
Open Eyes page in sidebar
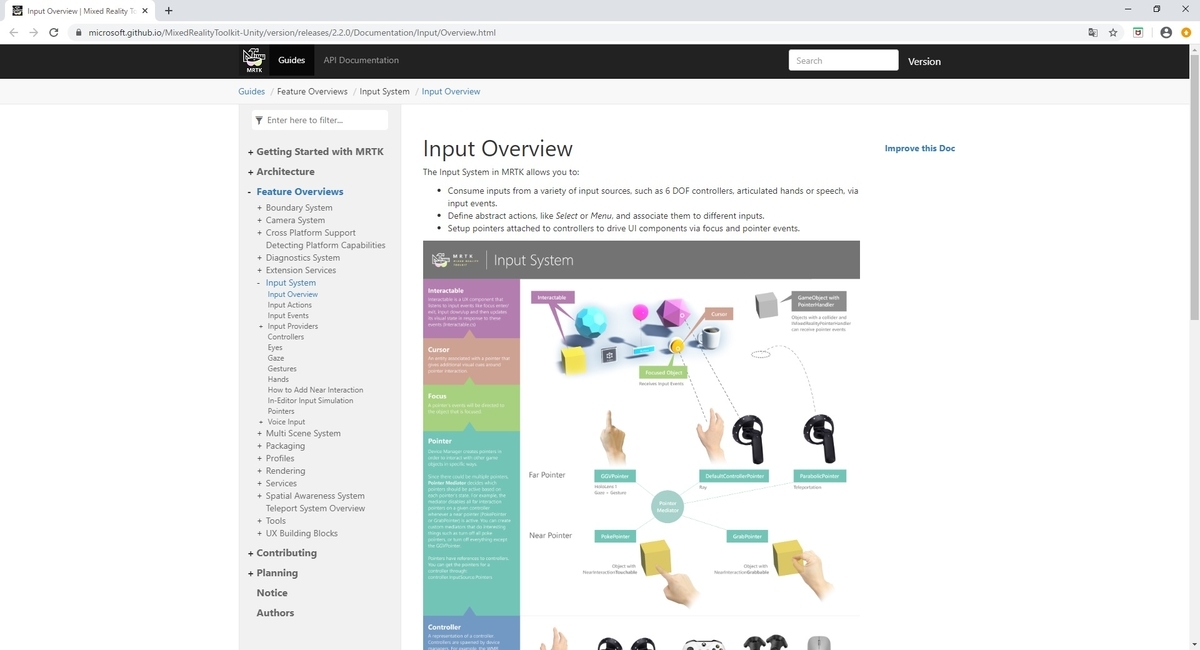click(275, 347)
